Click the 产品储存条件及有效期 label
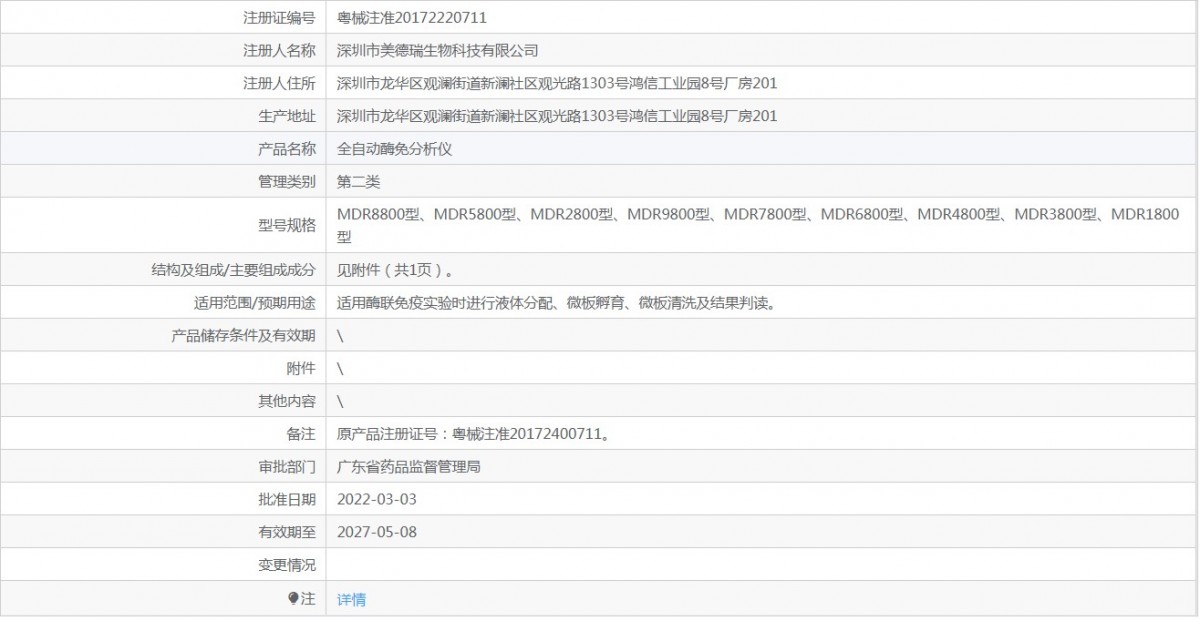The height and width of the screenshot is (621, 1200). pyautogui.click(x=244, y=335)
